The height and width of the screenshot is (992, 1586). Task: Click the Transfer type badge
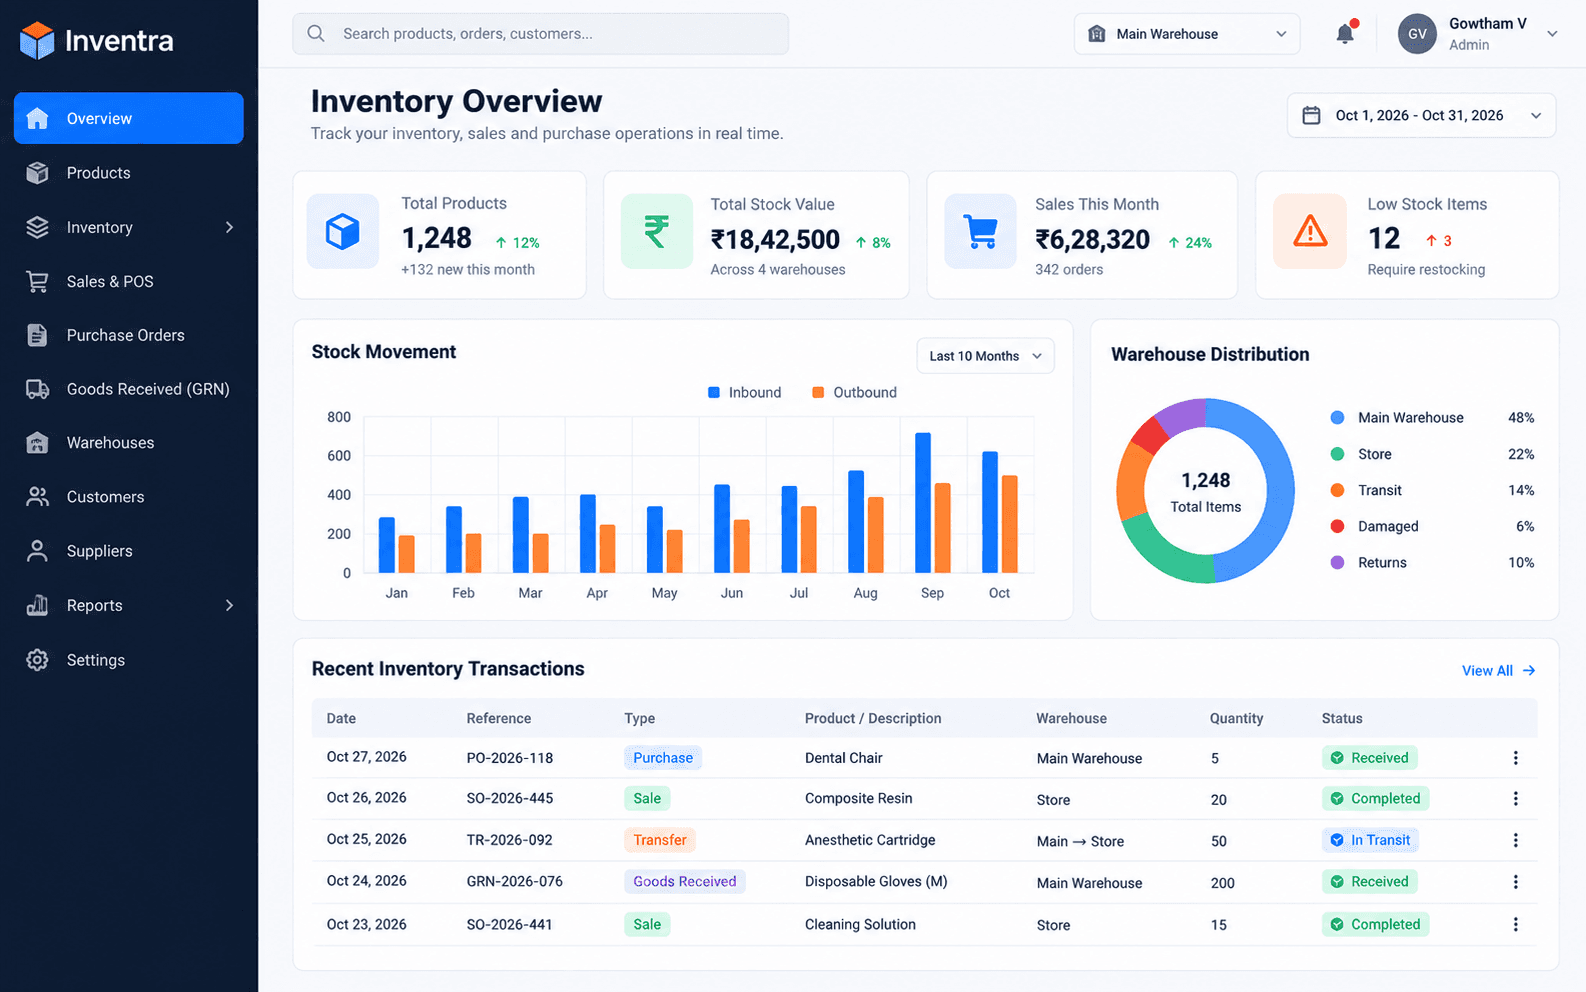(660, 840)
